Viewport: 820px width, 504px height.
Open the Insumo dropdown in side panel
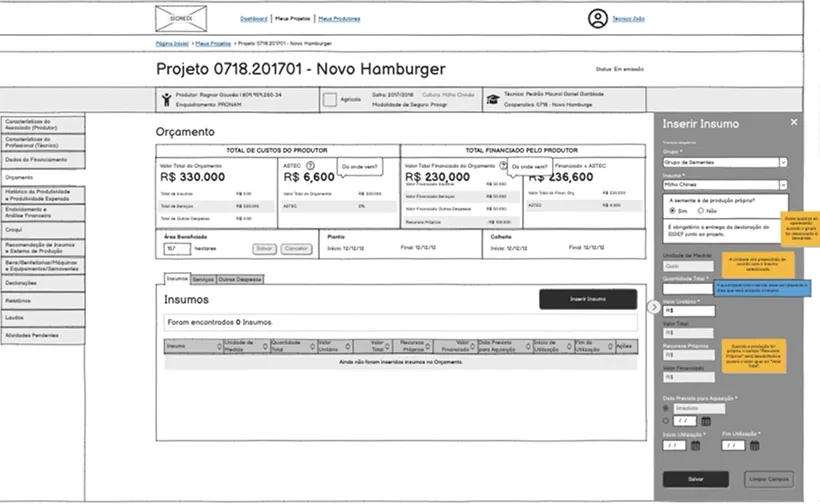725,185
